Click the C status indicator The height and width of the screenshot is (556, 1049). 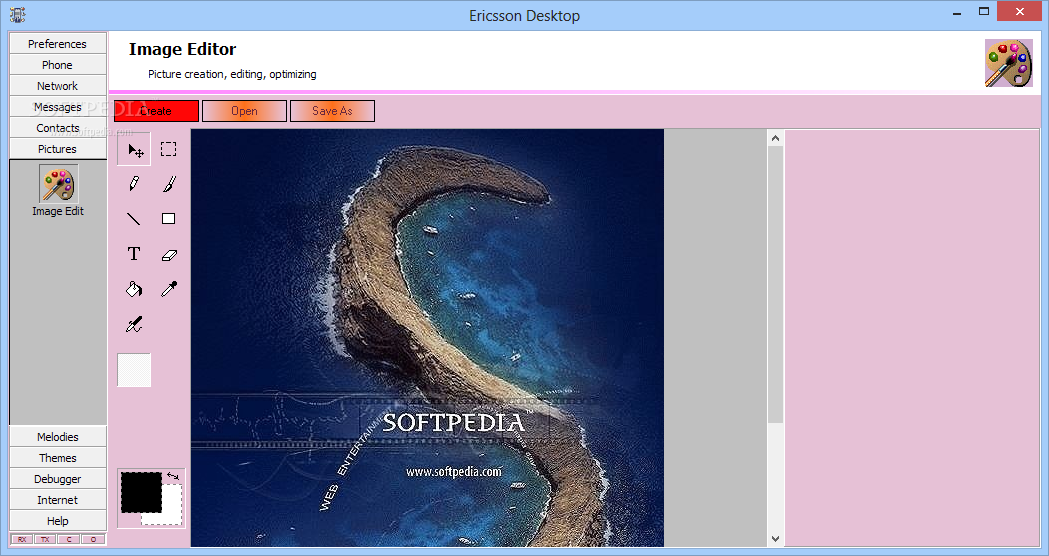pyautogui.click(x=69, y=539)
